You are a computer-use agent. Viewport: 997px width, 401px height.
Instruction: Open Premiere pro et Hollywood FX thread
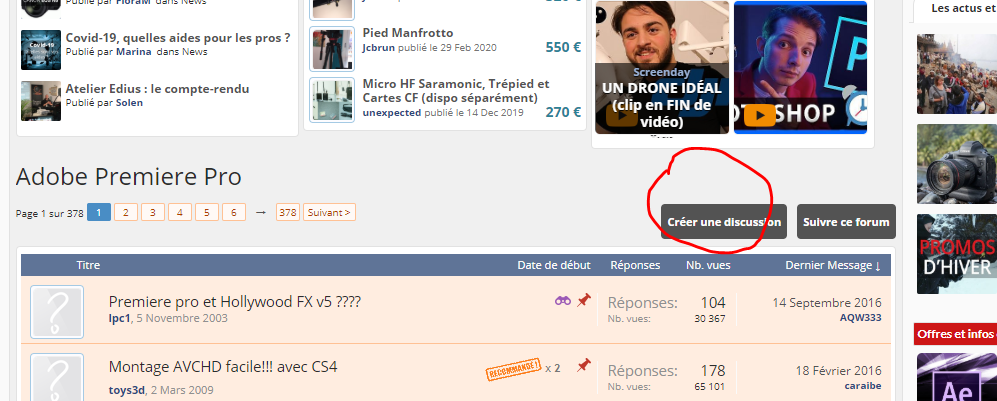[235, 301]
